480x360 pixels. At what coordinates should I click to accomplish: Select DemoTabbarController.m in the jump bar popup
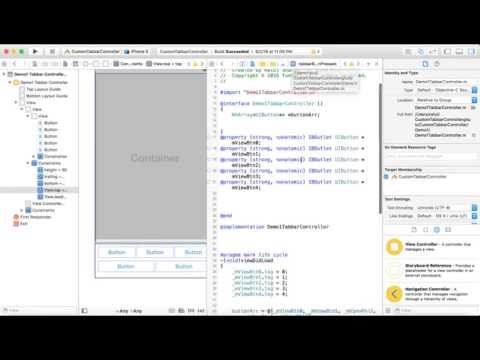pos(319,89)
